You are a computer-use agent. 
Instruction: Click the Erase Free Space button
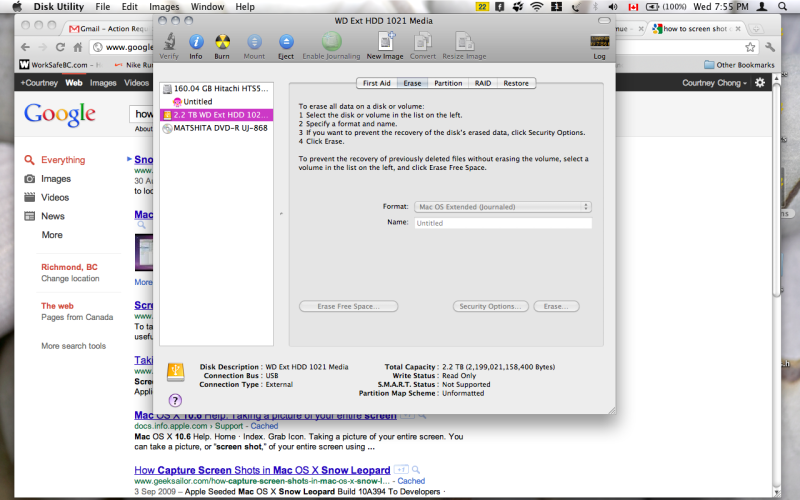348,306
